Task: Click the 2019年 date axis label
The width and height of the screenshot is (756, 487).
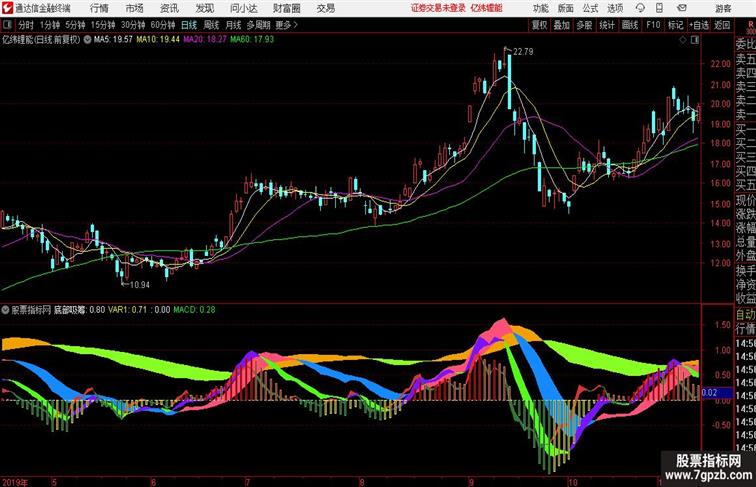Action: point(15,482)
